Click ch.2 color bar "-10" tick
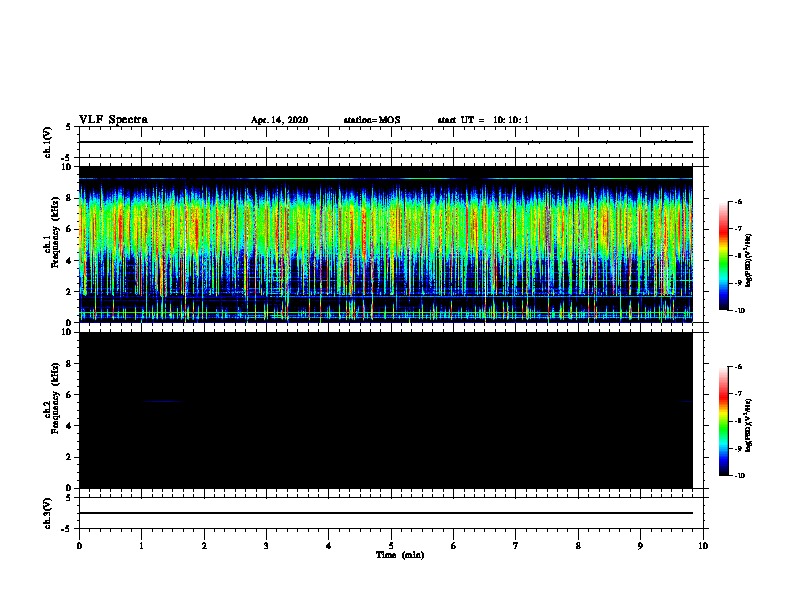Viewport: 792px width, 612px height. click(739, 476)
